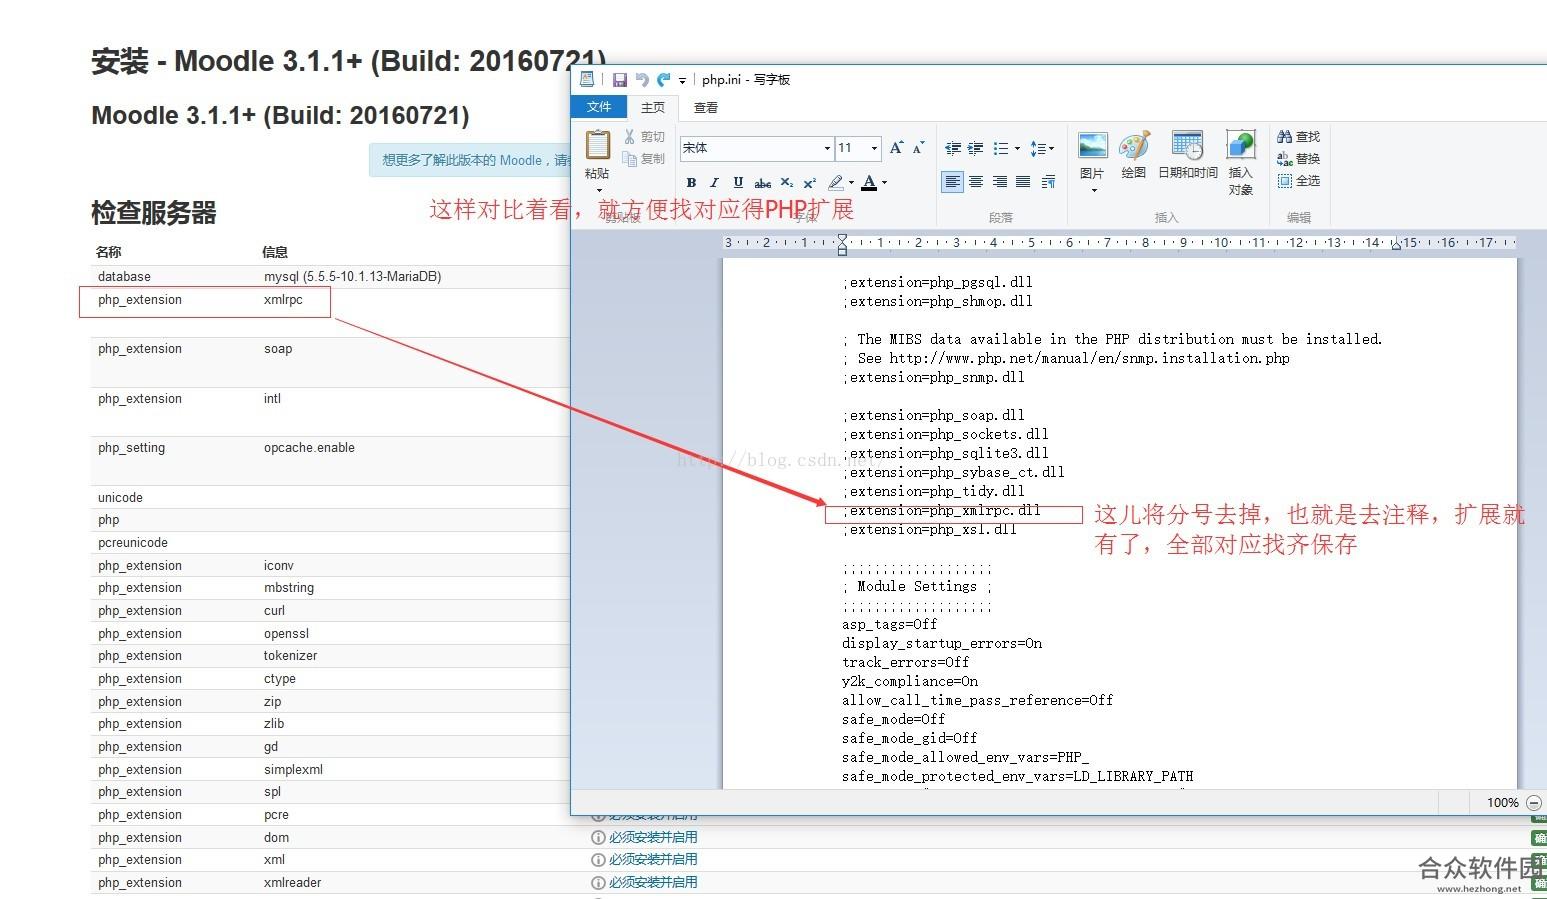Open the font size 11 dropdown

[x=874, y=148]
